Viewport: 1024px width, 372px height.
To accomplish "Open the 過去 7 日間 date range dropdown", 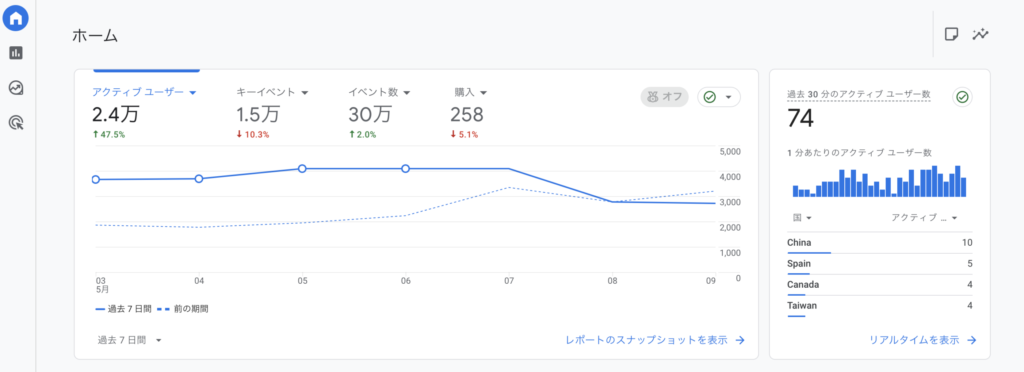I will click(129, 340).
